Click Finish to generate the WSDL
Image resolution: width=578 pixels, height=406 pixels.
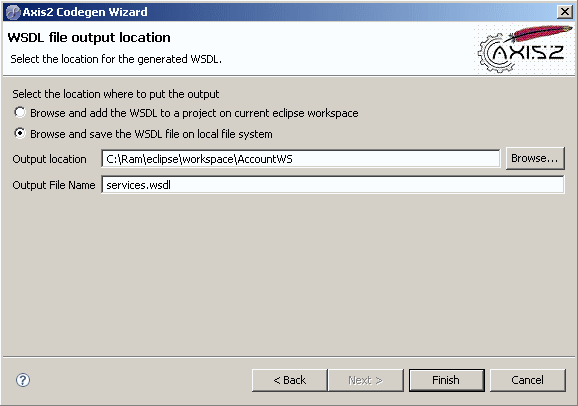[x=446, y=380]
